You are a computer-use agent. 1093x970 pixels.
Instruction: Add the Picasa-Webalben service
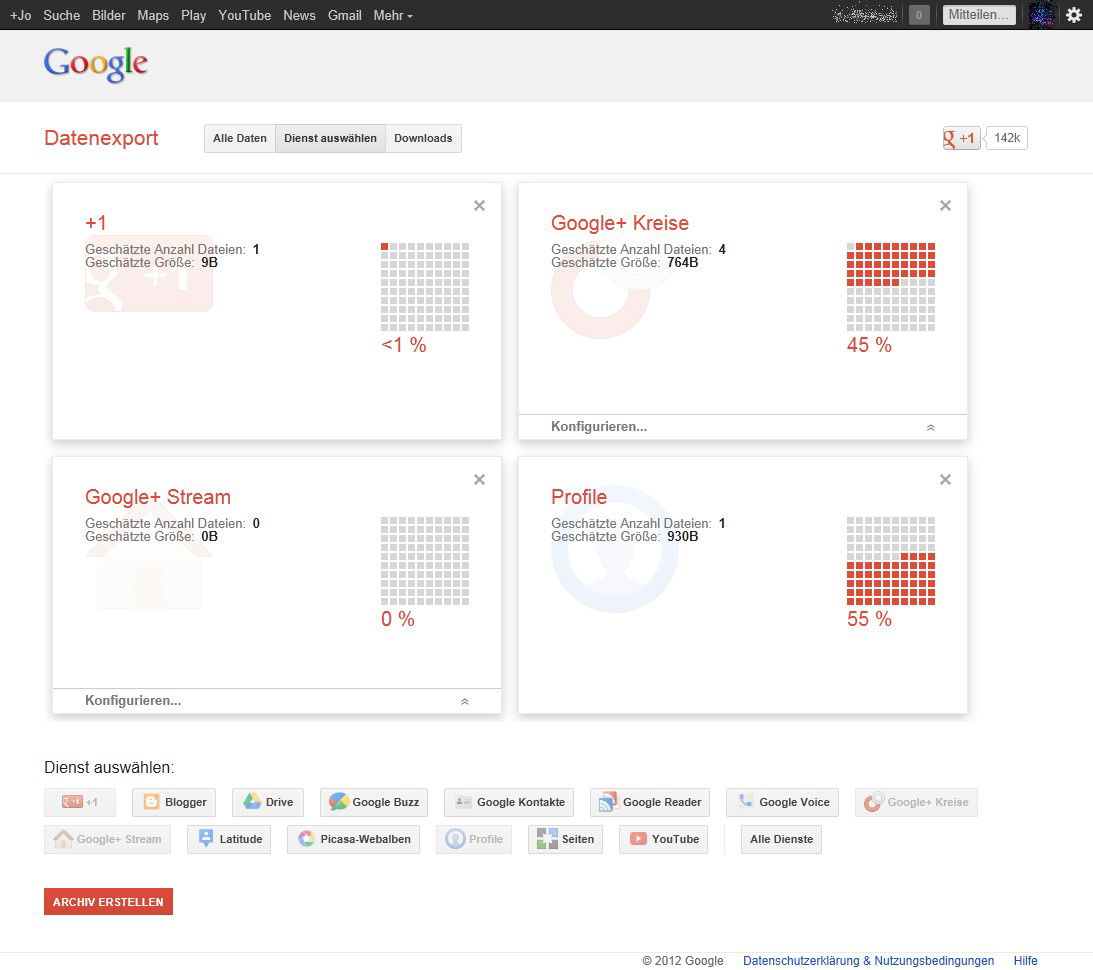[353, 839]
